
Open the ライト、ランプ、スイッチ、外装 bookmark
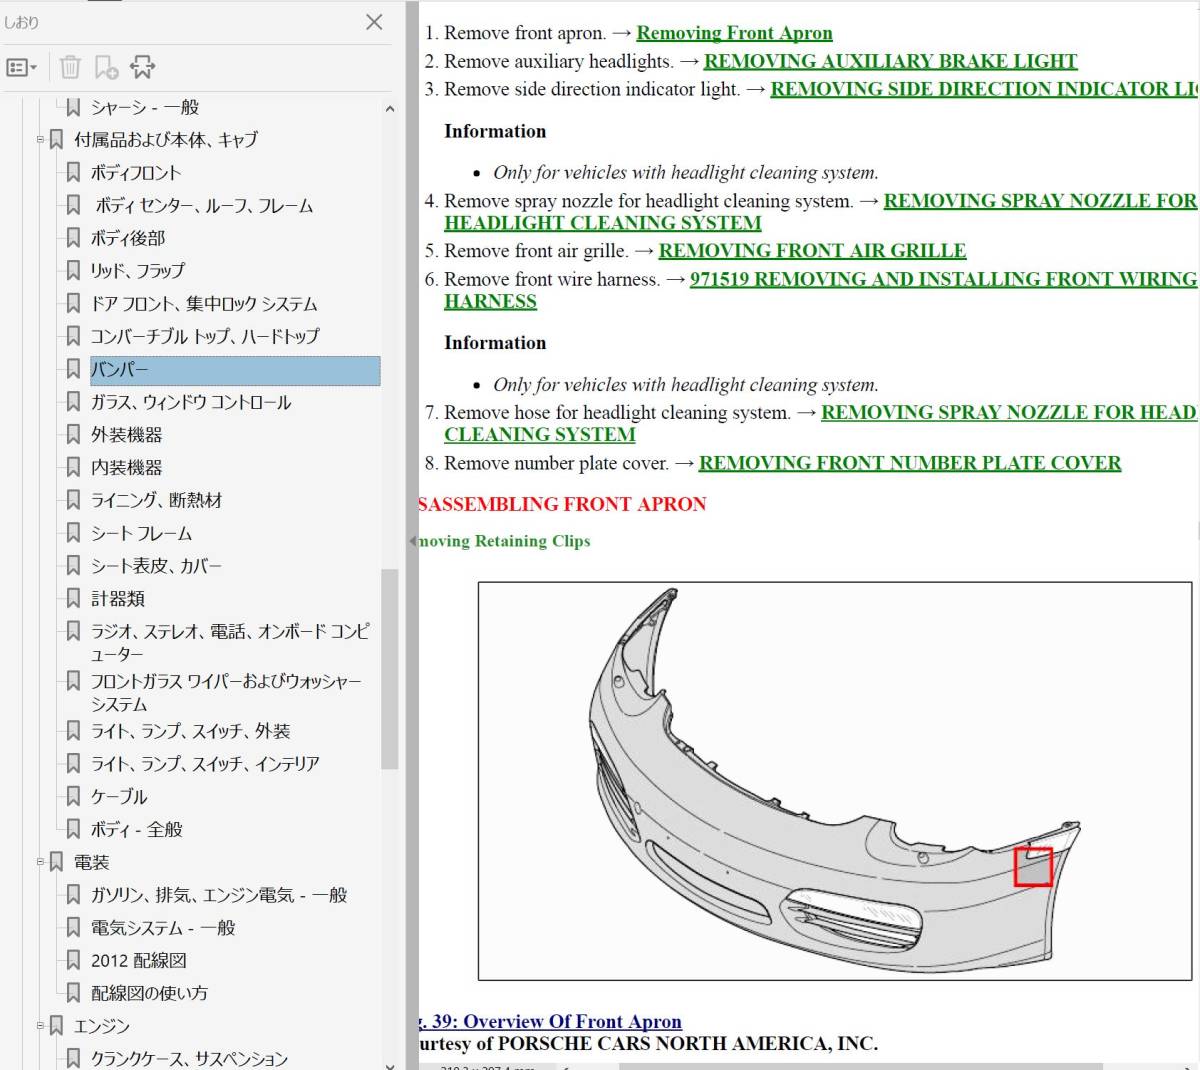(x=190, y=731)
